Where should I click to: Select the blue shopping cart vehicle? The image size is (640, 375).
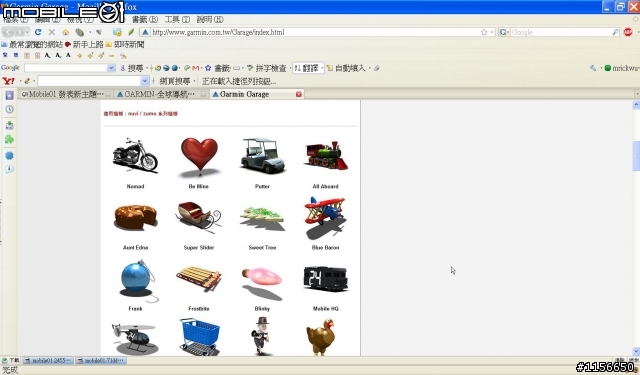[199, 337]
